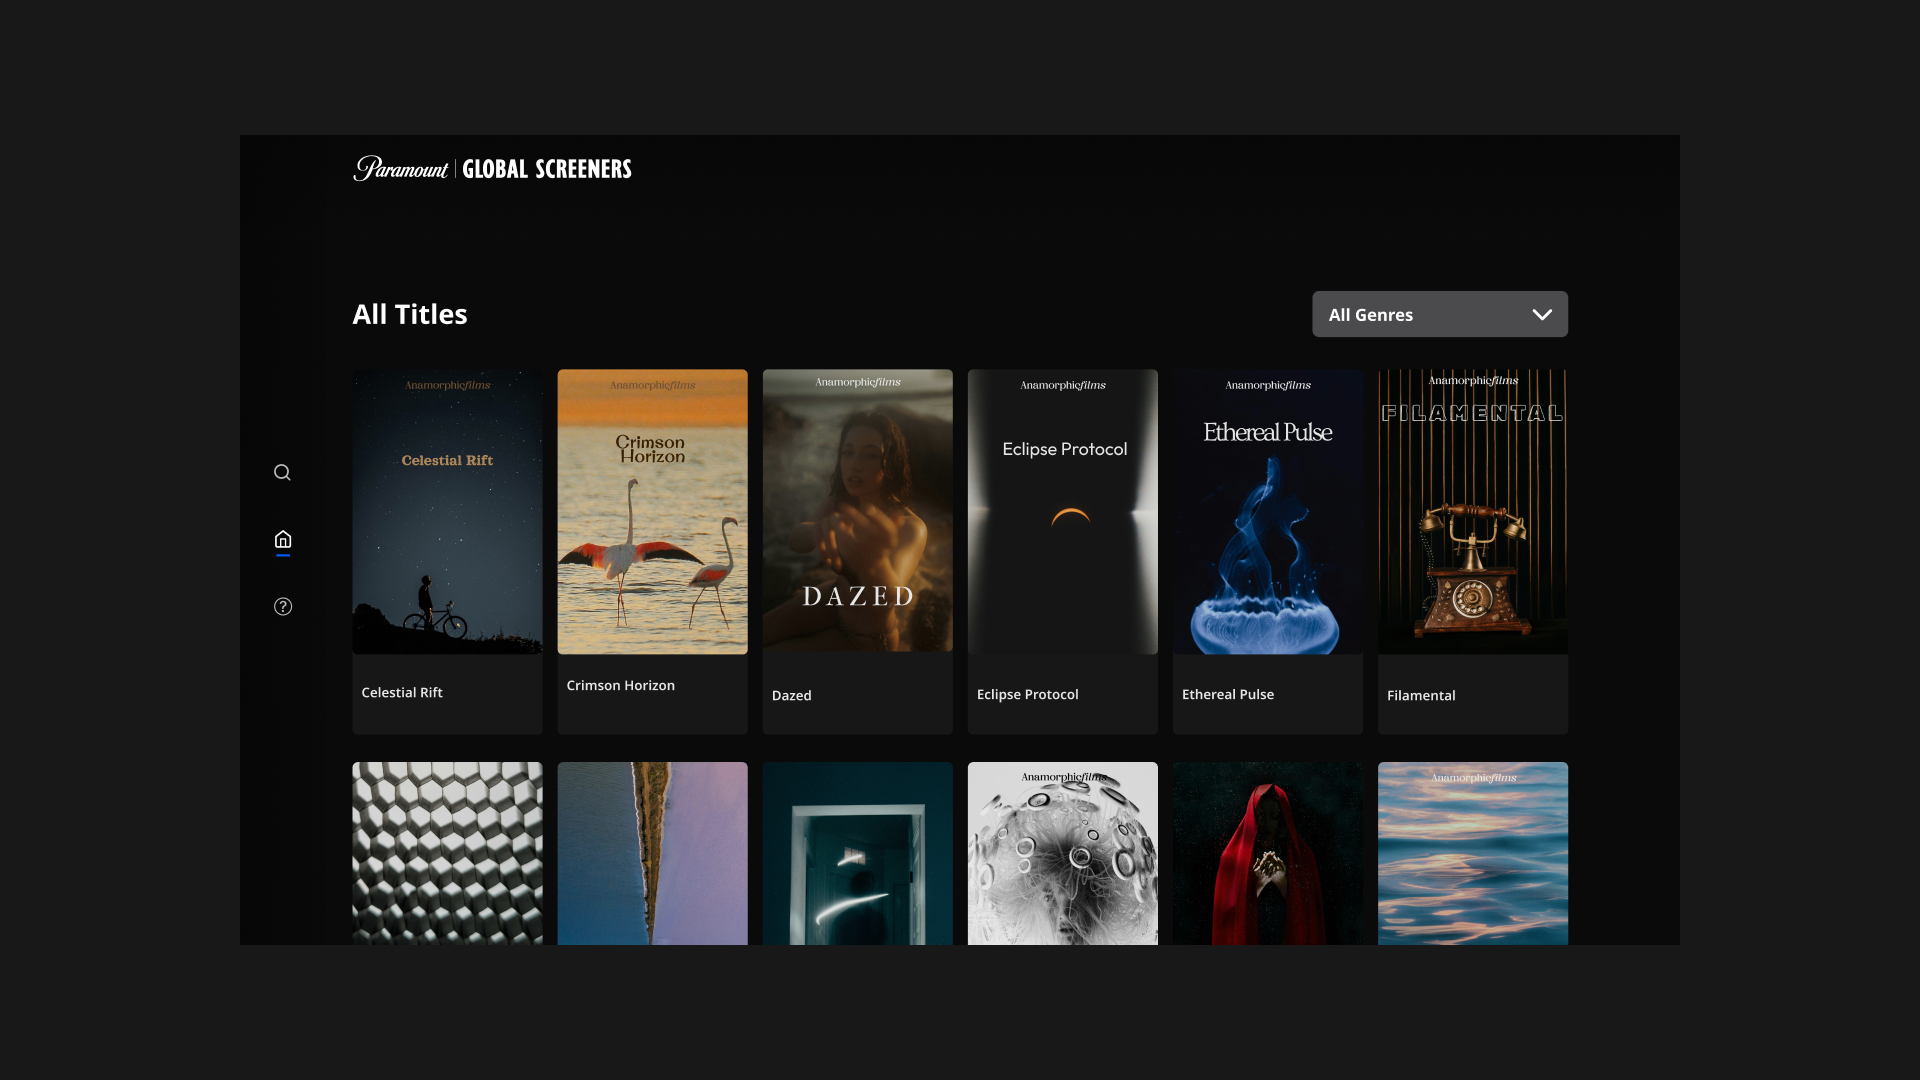Click the Dazed title label

click(x=791, y=695)
